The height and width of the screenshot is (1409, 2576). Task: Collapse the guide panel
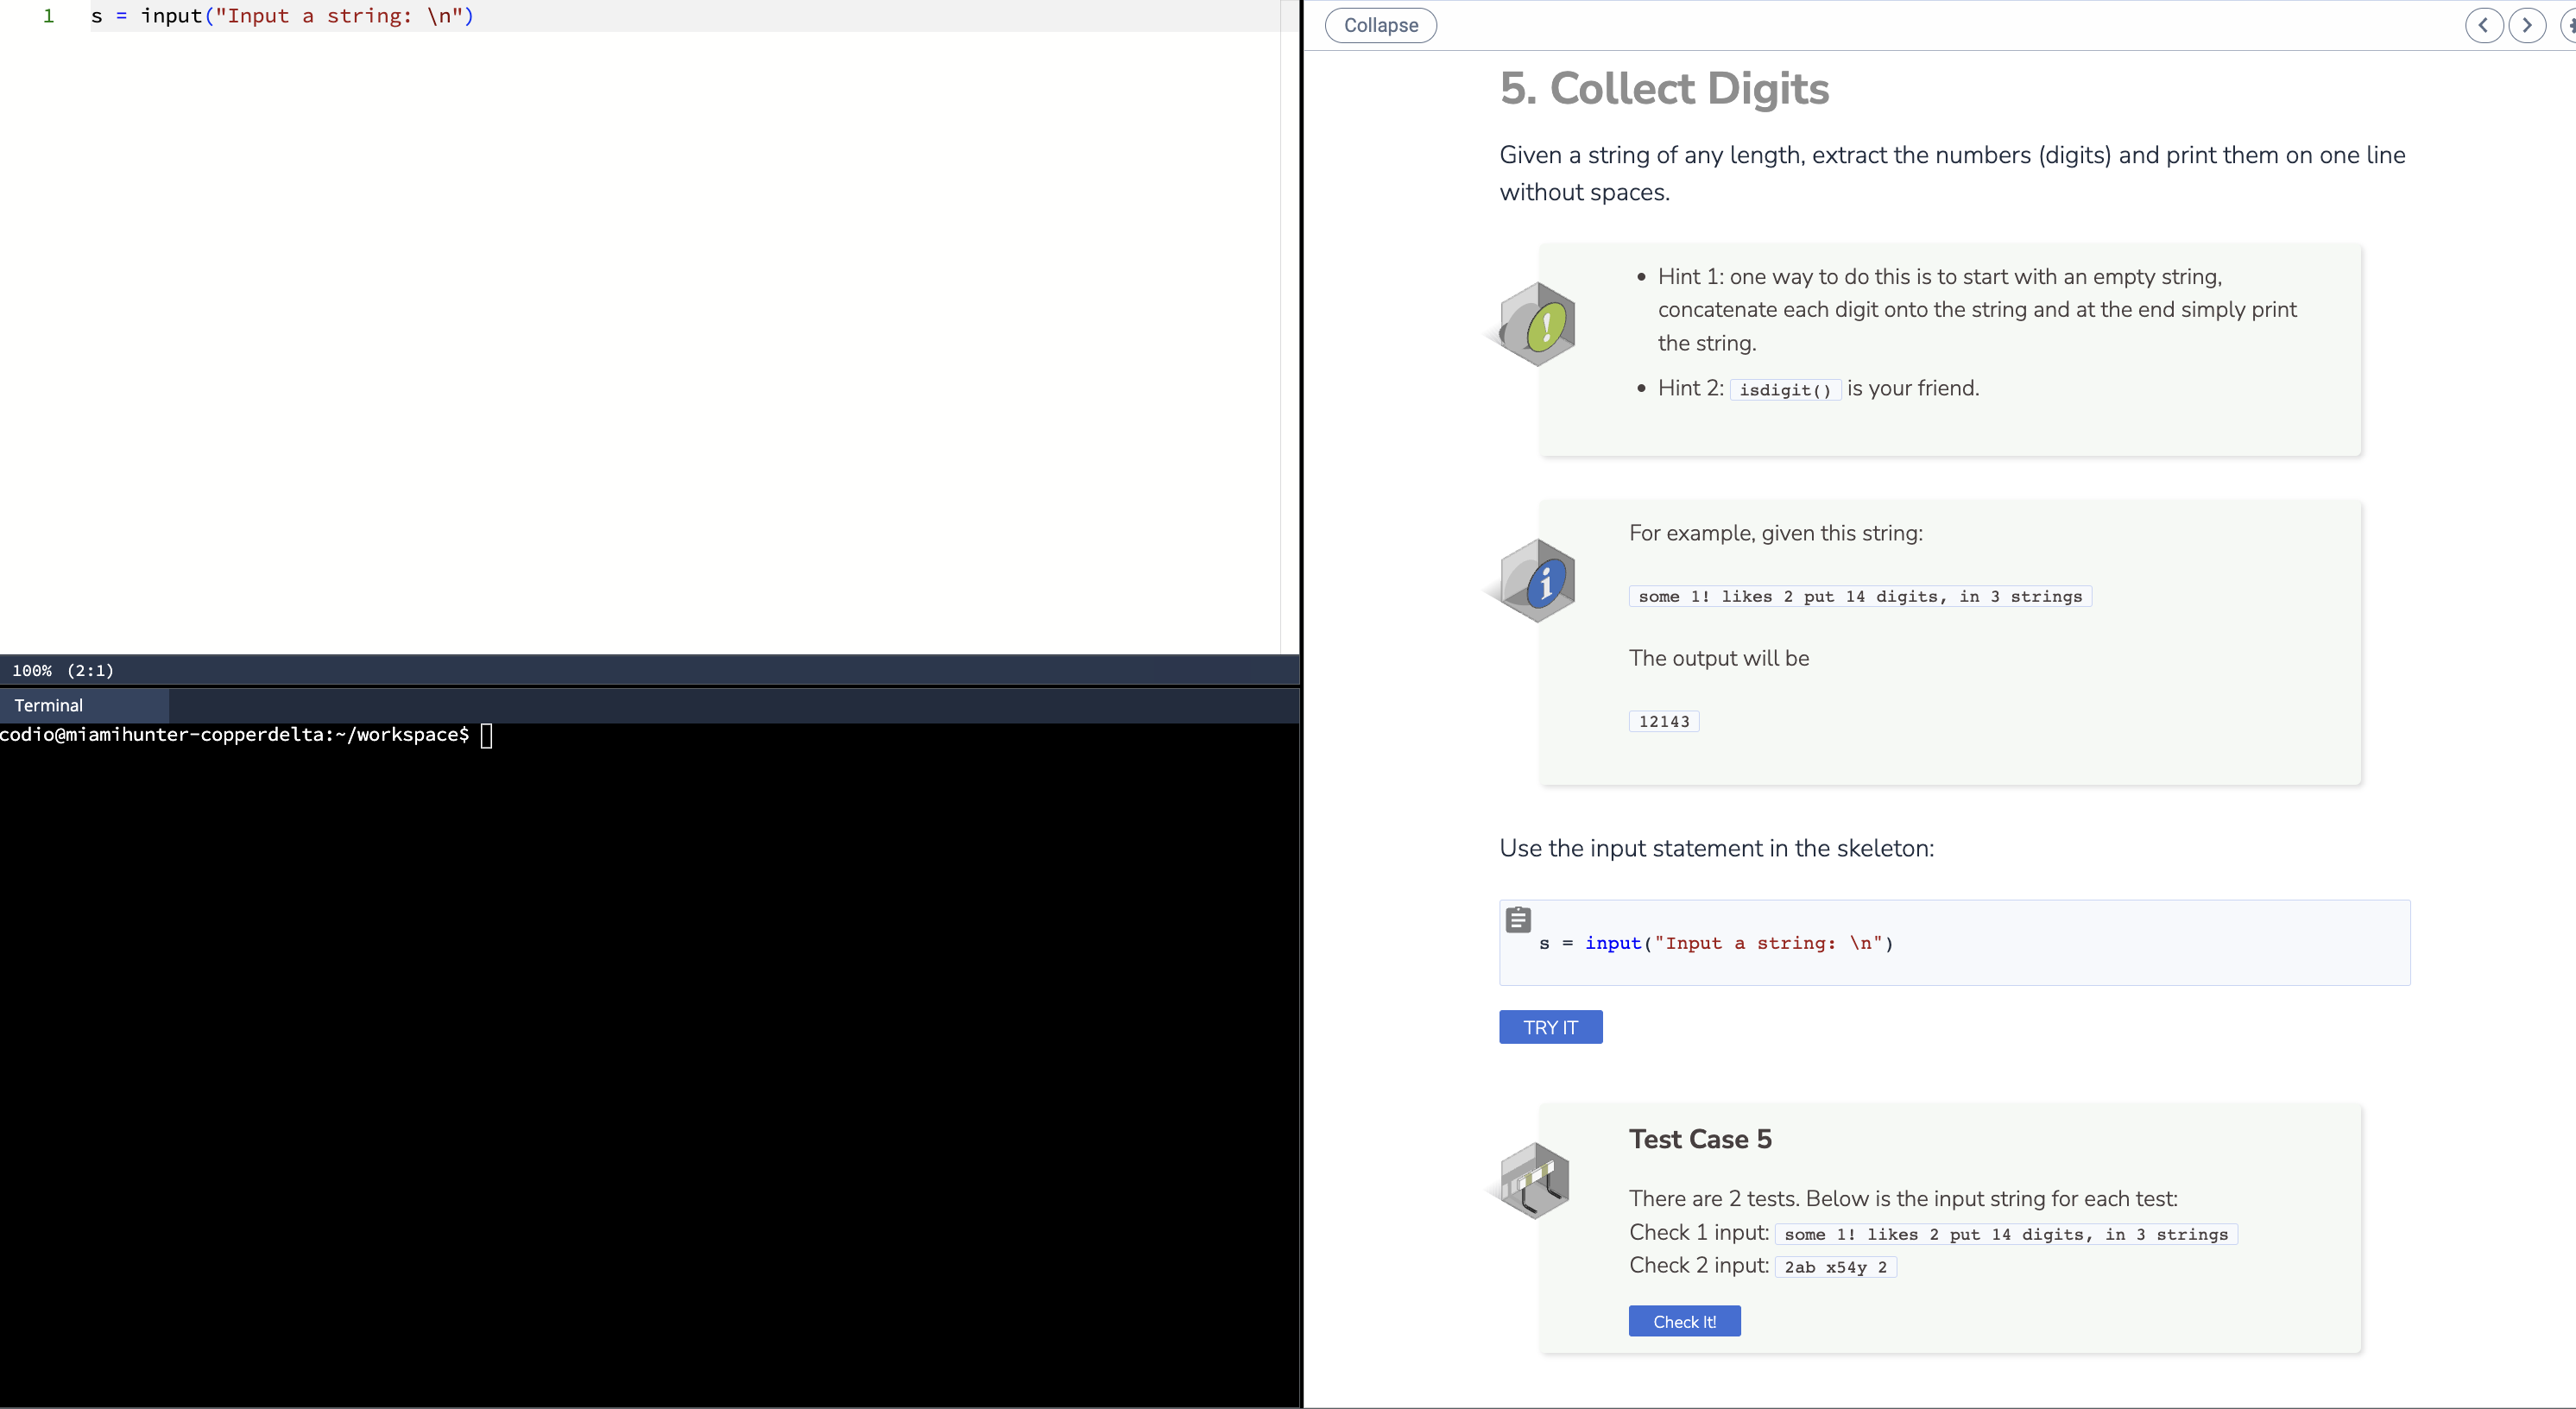click(1380, 25)
